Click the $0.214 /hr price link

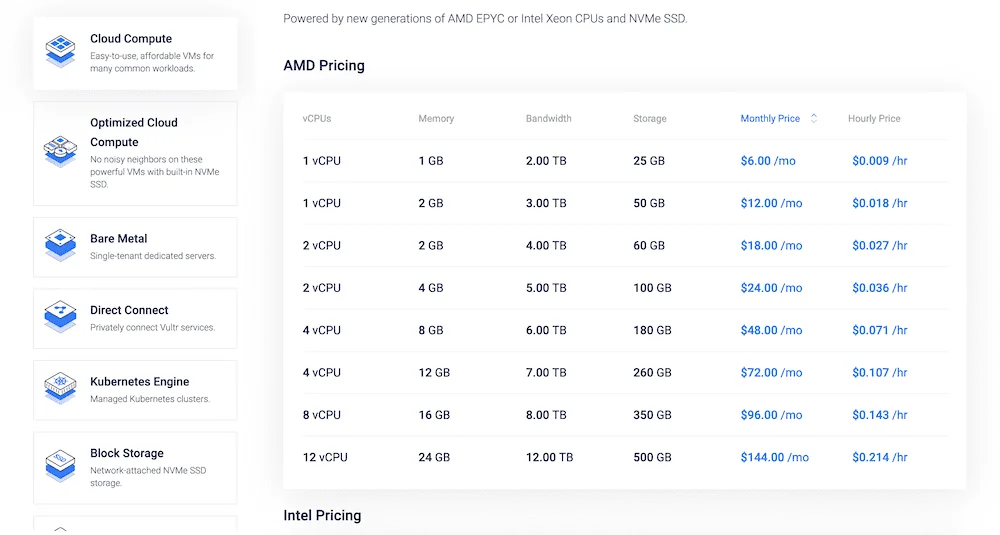click(x=879, y=457)
